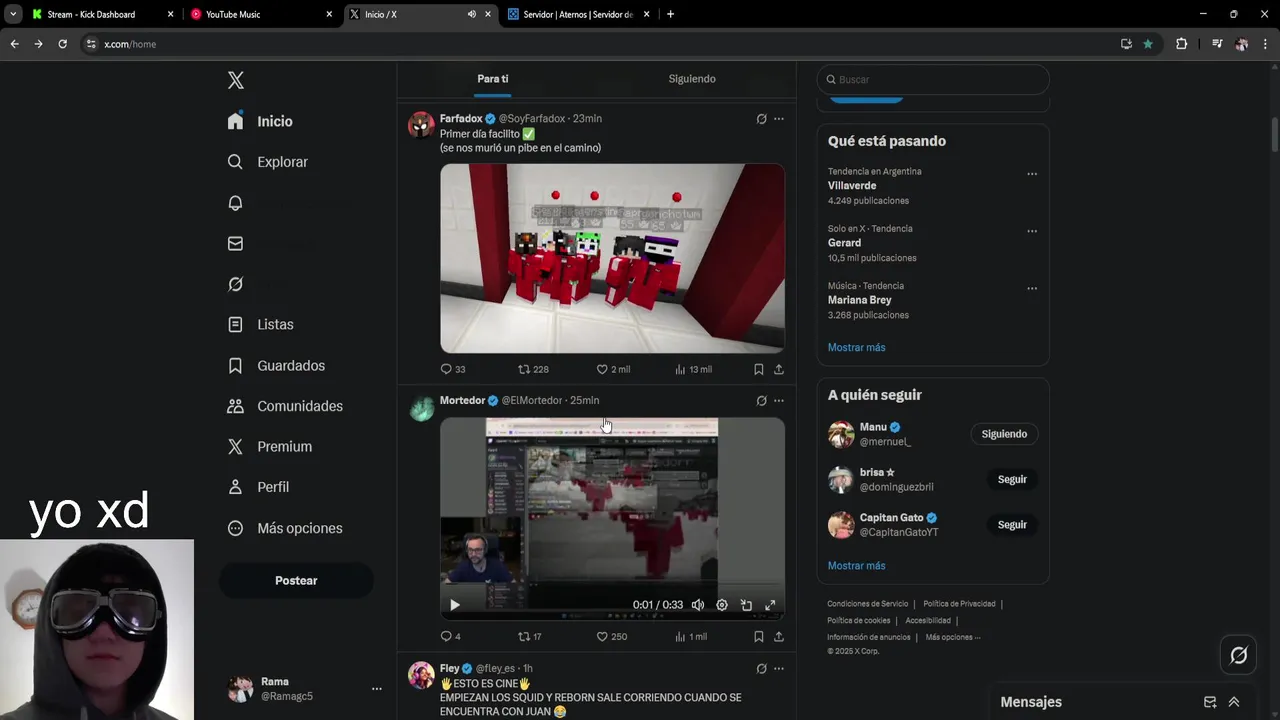The width and height of the screenshot is (1280, 720).
Task: Open Explorar search page
Action: click(x=267, y=162)
